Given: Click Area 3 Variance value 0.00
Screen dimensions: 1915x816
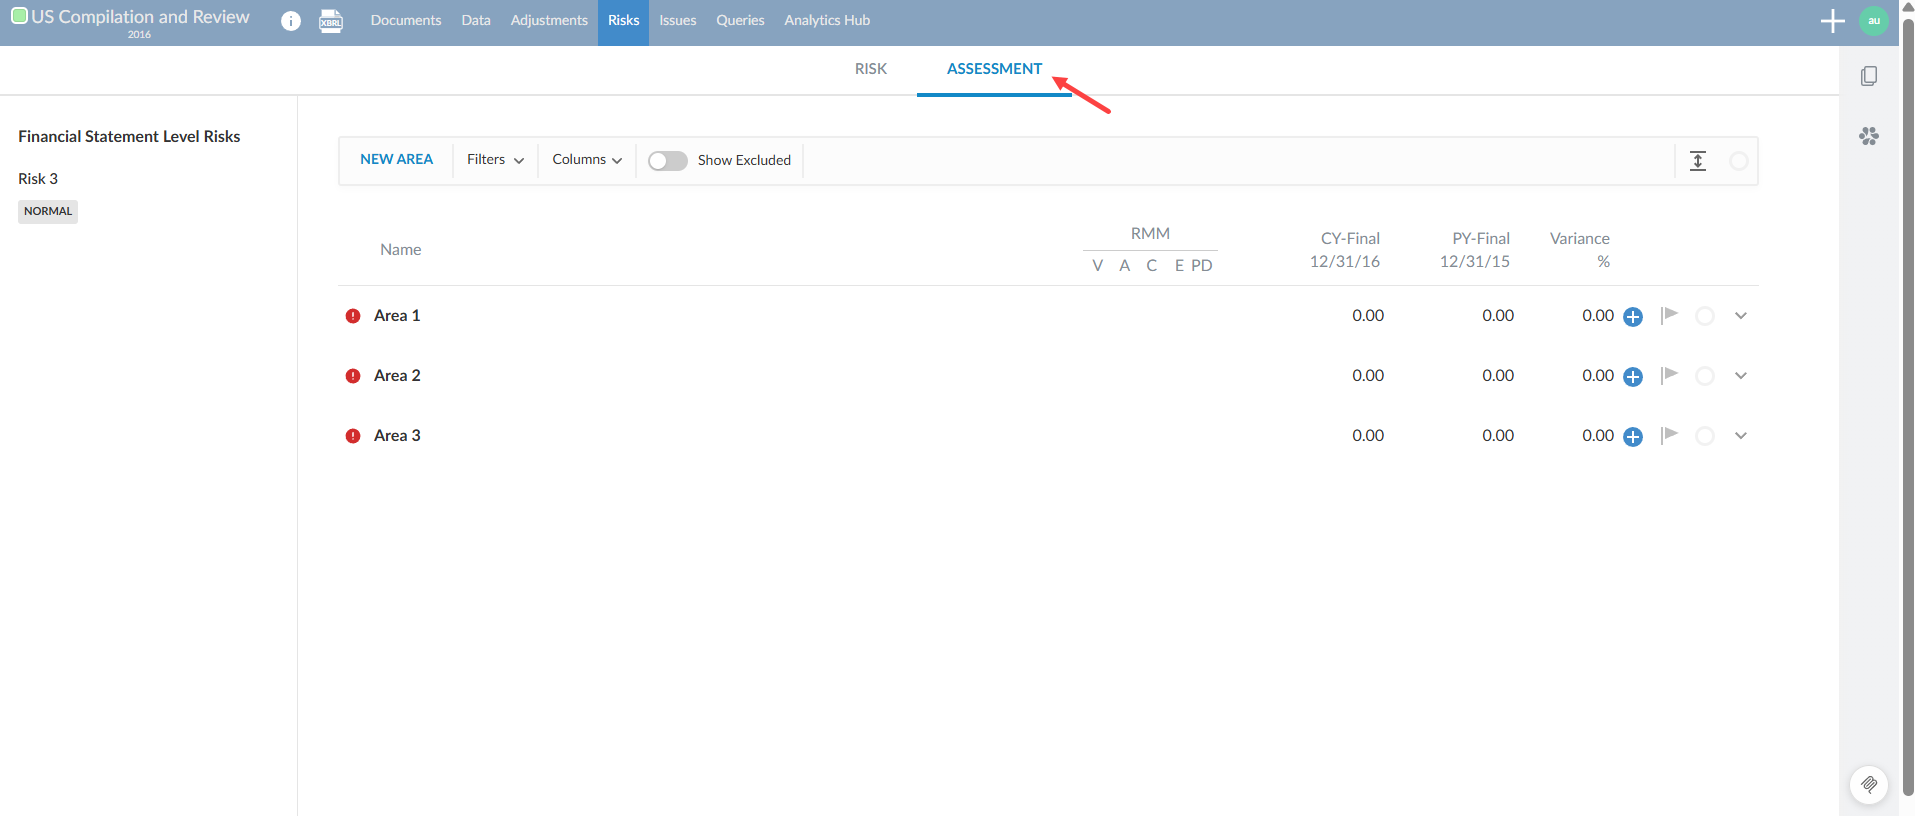Looking at the screenshot, I should pyautogui.click(x=1598, y=436).
